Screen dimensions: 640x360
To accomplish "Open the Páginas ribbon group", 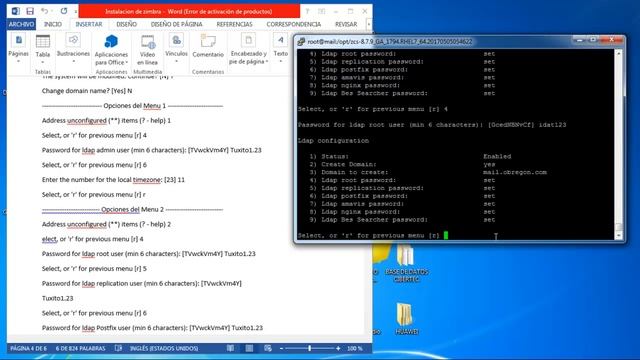I will pos(18,49).
